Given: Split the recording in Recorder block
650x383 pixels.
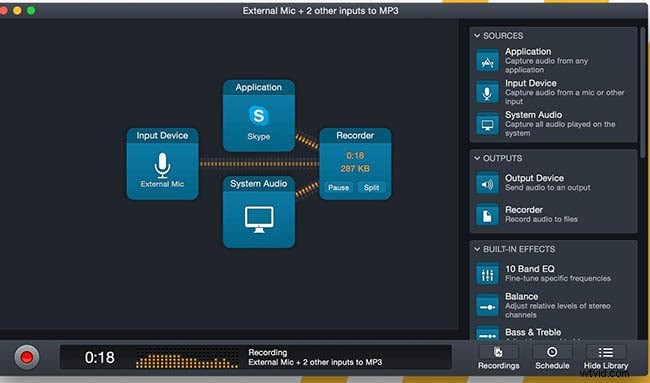Looking at the screenshot, I should 371,187.
